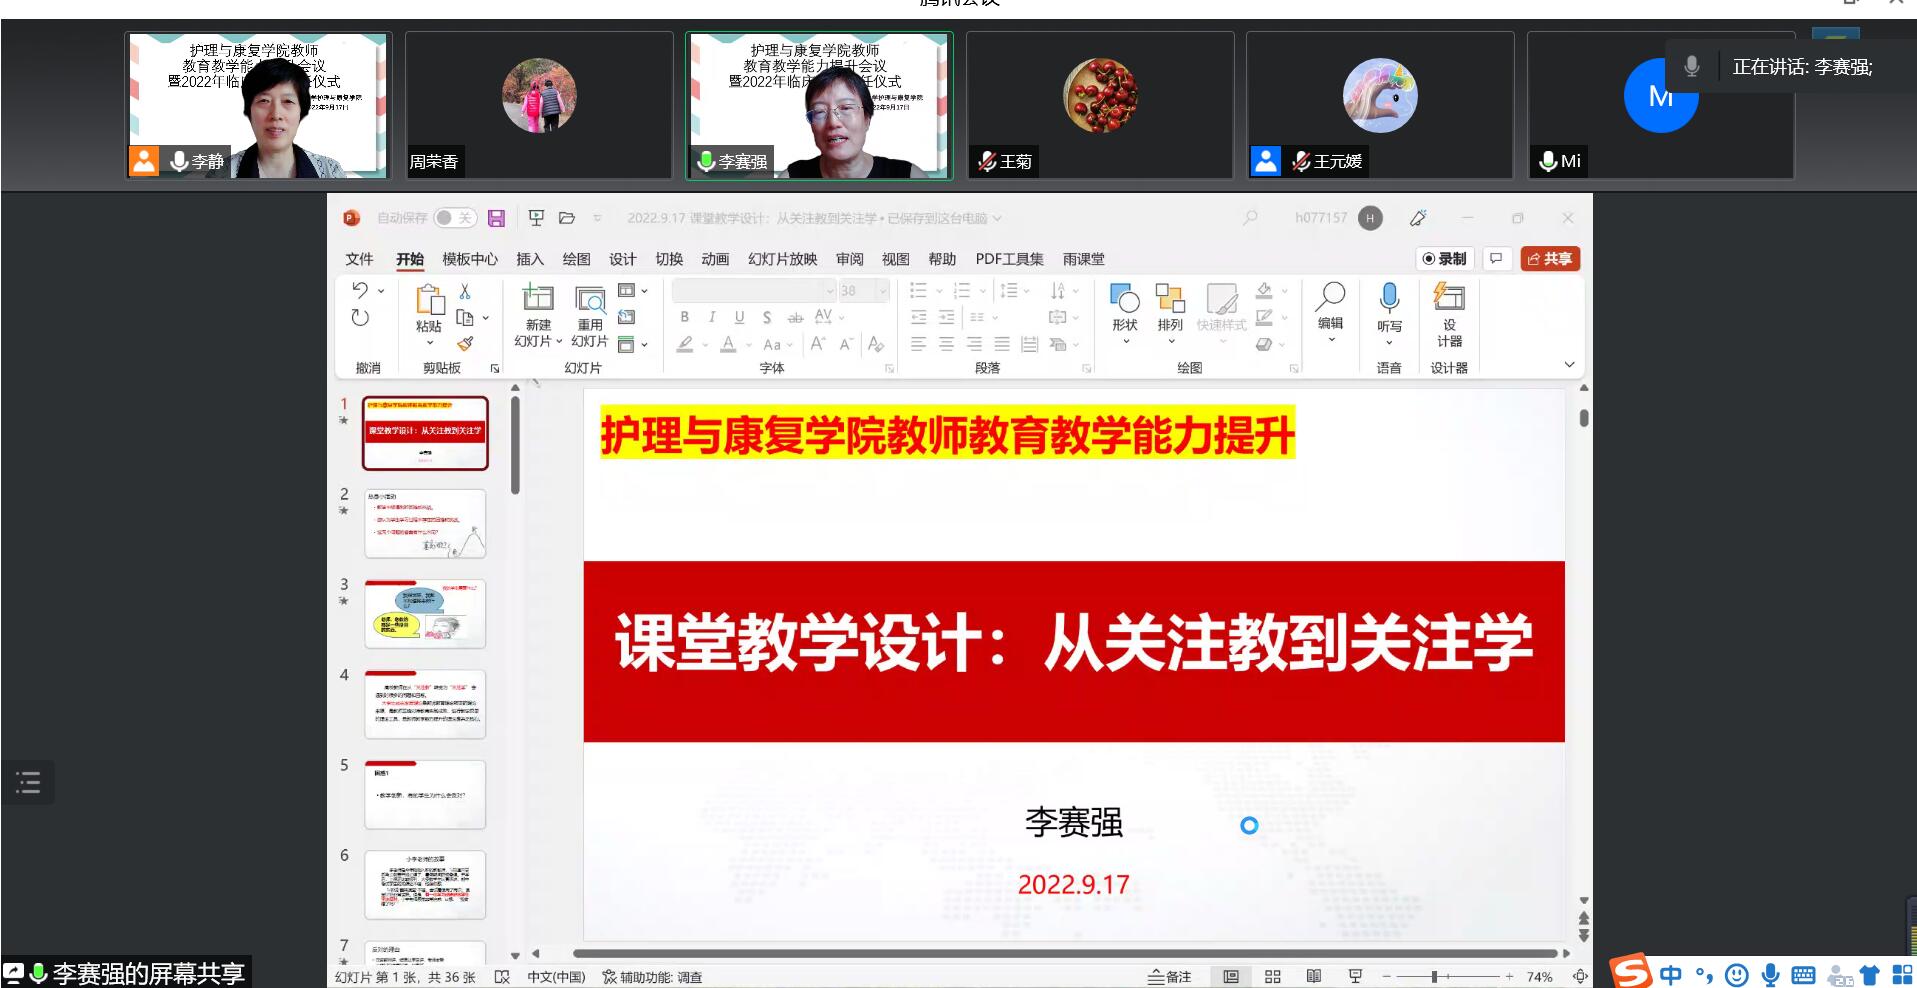Open the 插入 ribbon tab
The height and width of the screenshot is (988, 1917).
point(529,259)
